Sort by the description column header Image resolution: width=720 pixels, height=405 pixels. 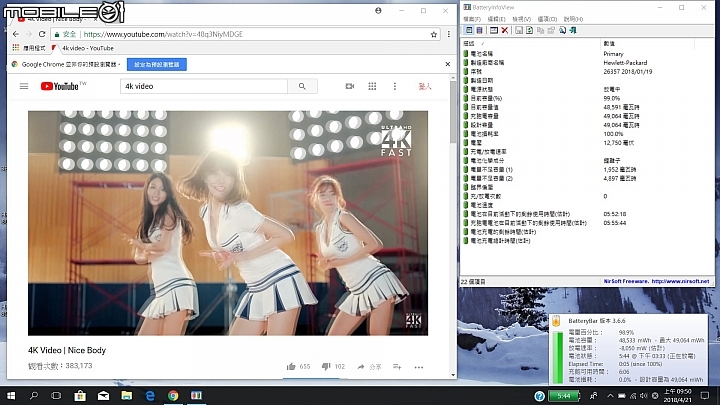pyautogui.click(x=531, y=44)
